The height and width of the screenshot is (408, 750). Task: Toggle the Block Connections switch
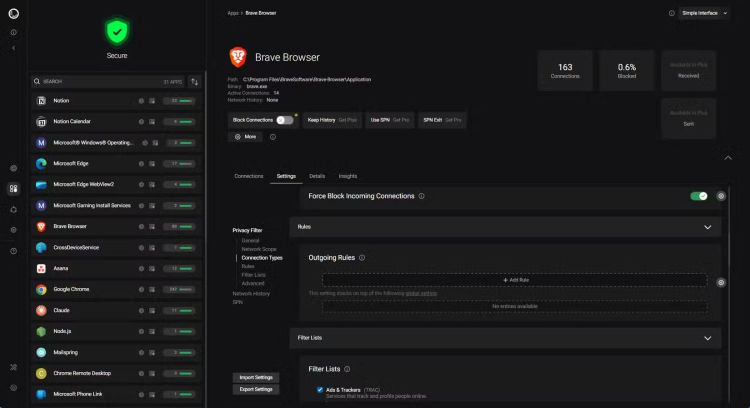pyautogui.click(x=285, y=120)
